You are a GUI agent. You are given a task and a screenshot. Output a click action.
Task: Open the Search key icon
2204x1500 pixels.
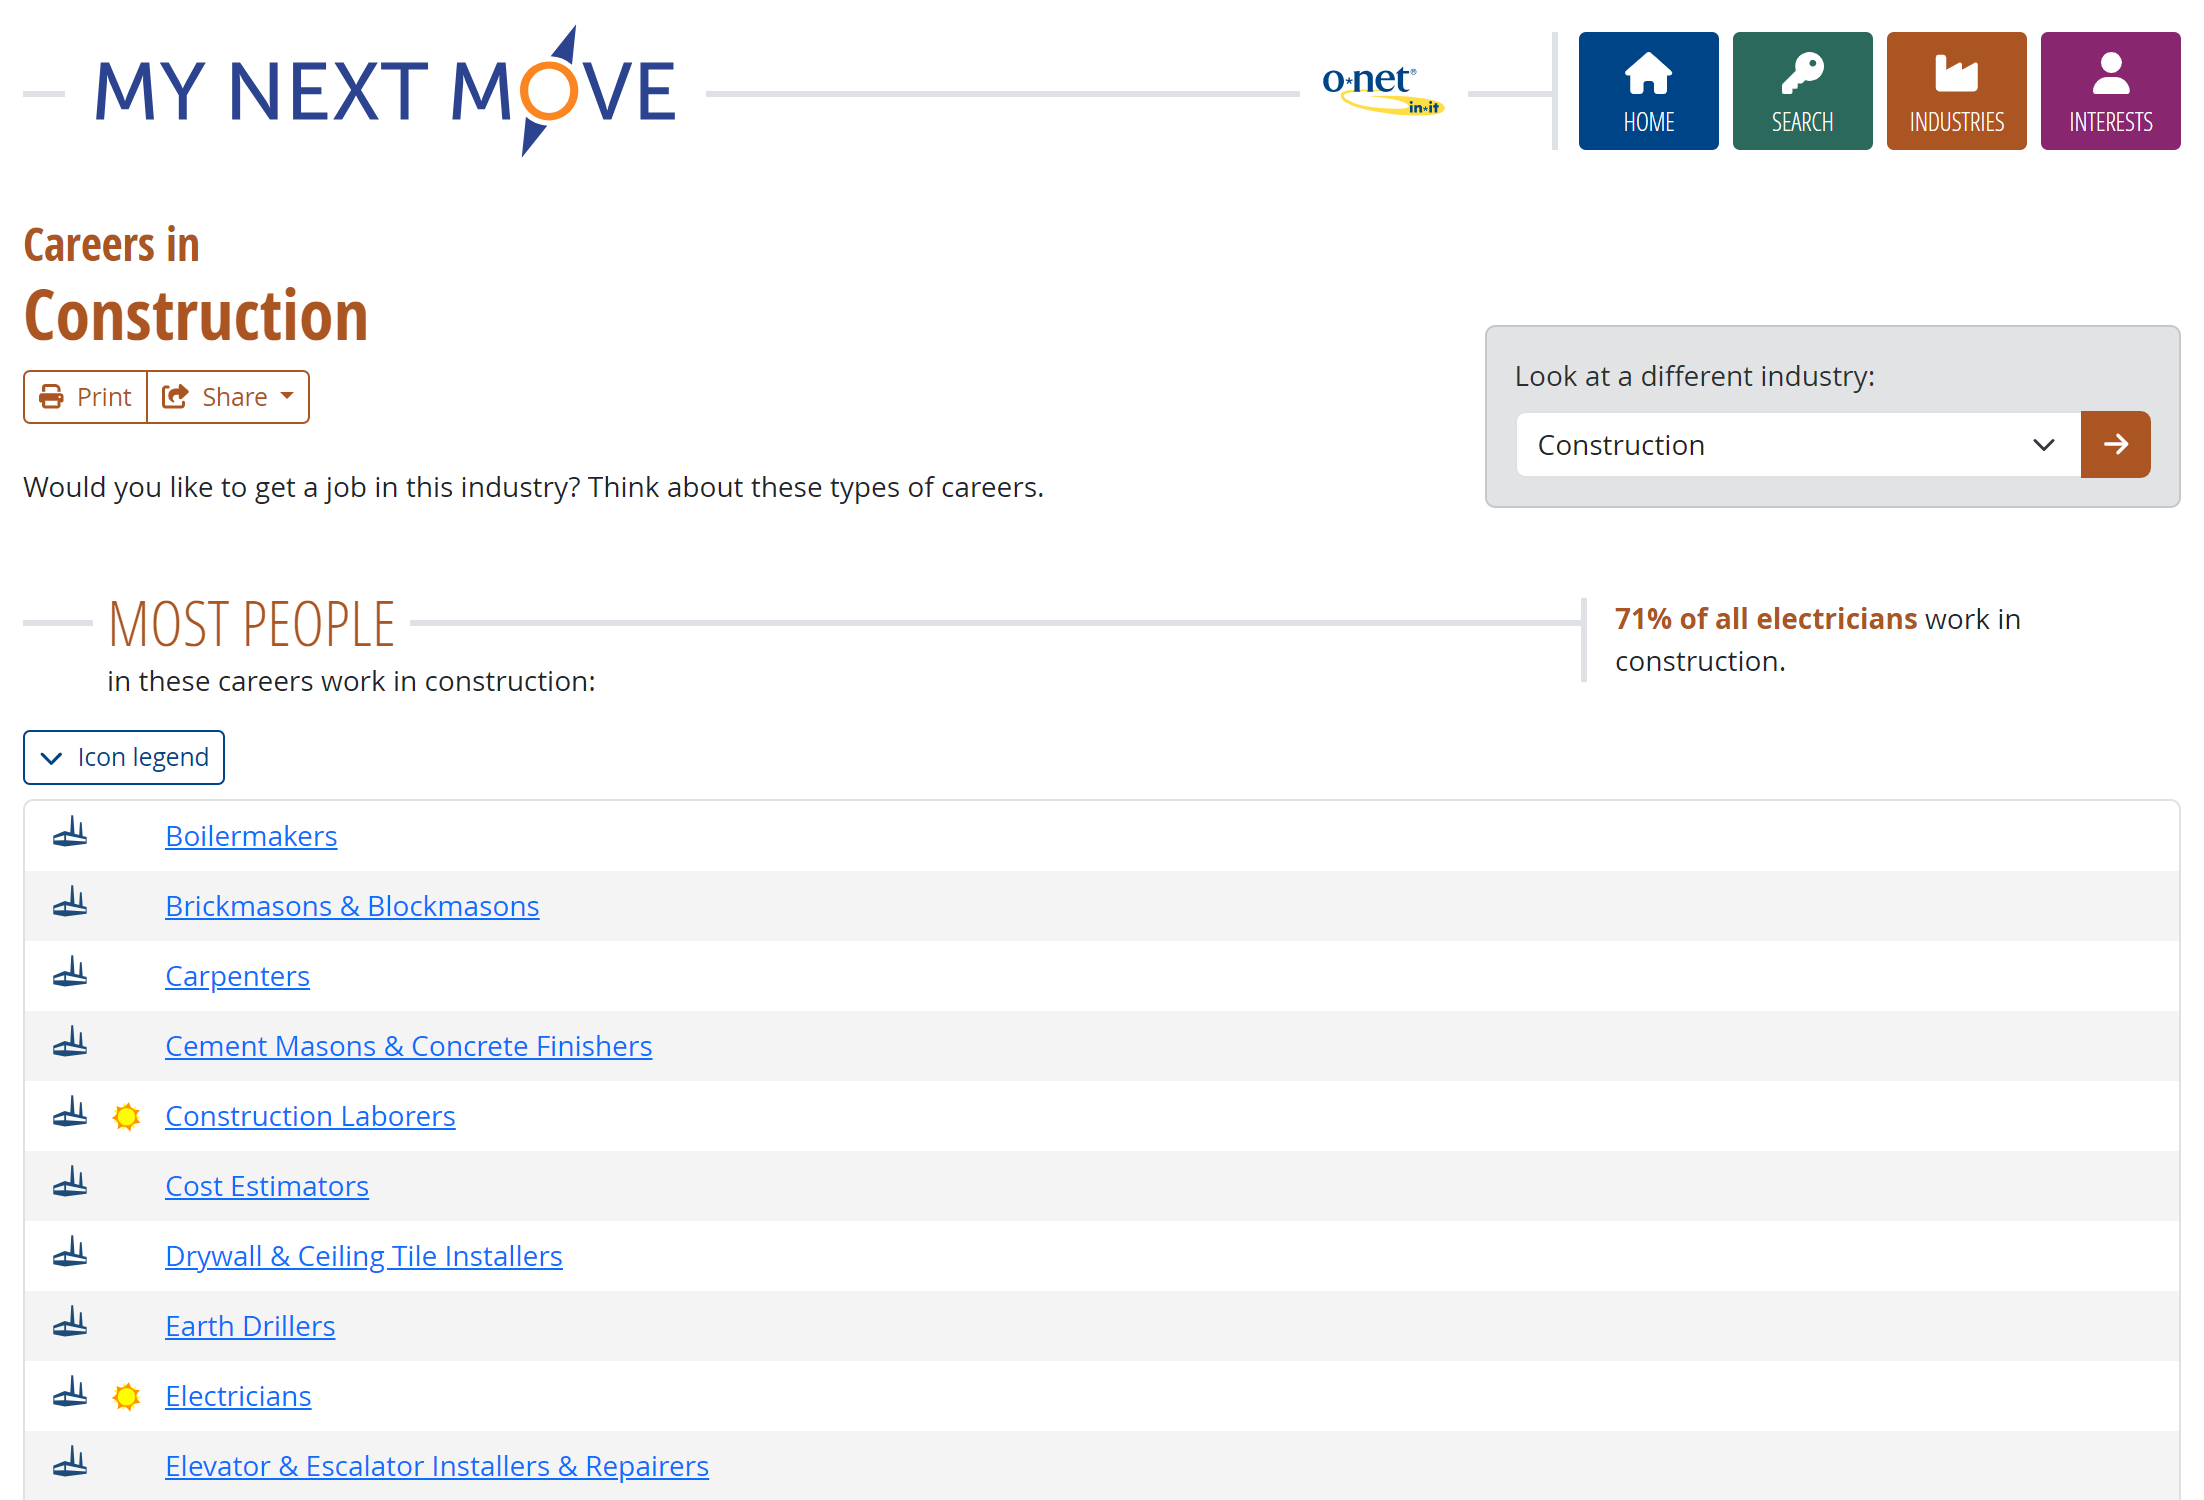[x=1802, y=75]
